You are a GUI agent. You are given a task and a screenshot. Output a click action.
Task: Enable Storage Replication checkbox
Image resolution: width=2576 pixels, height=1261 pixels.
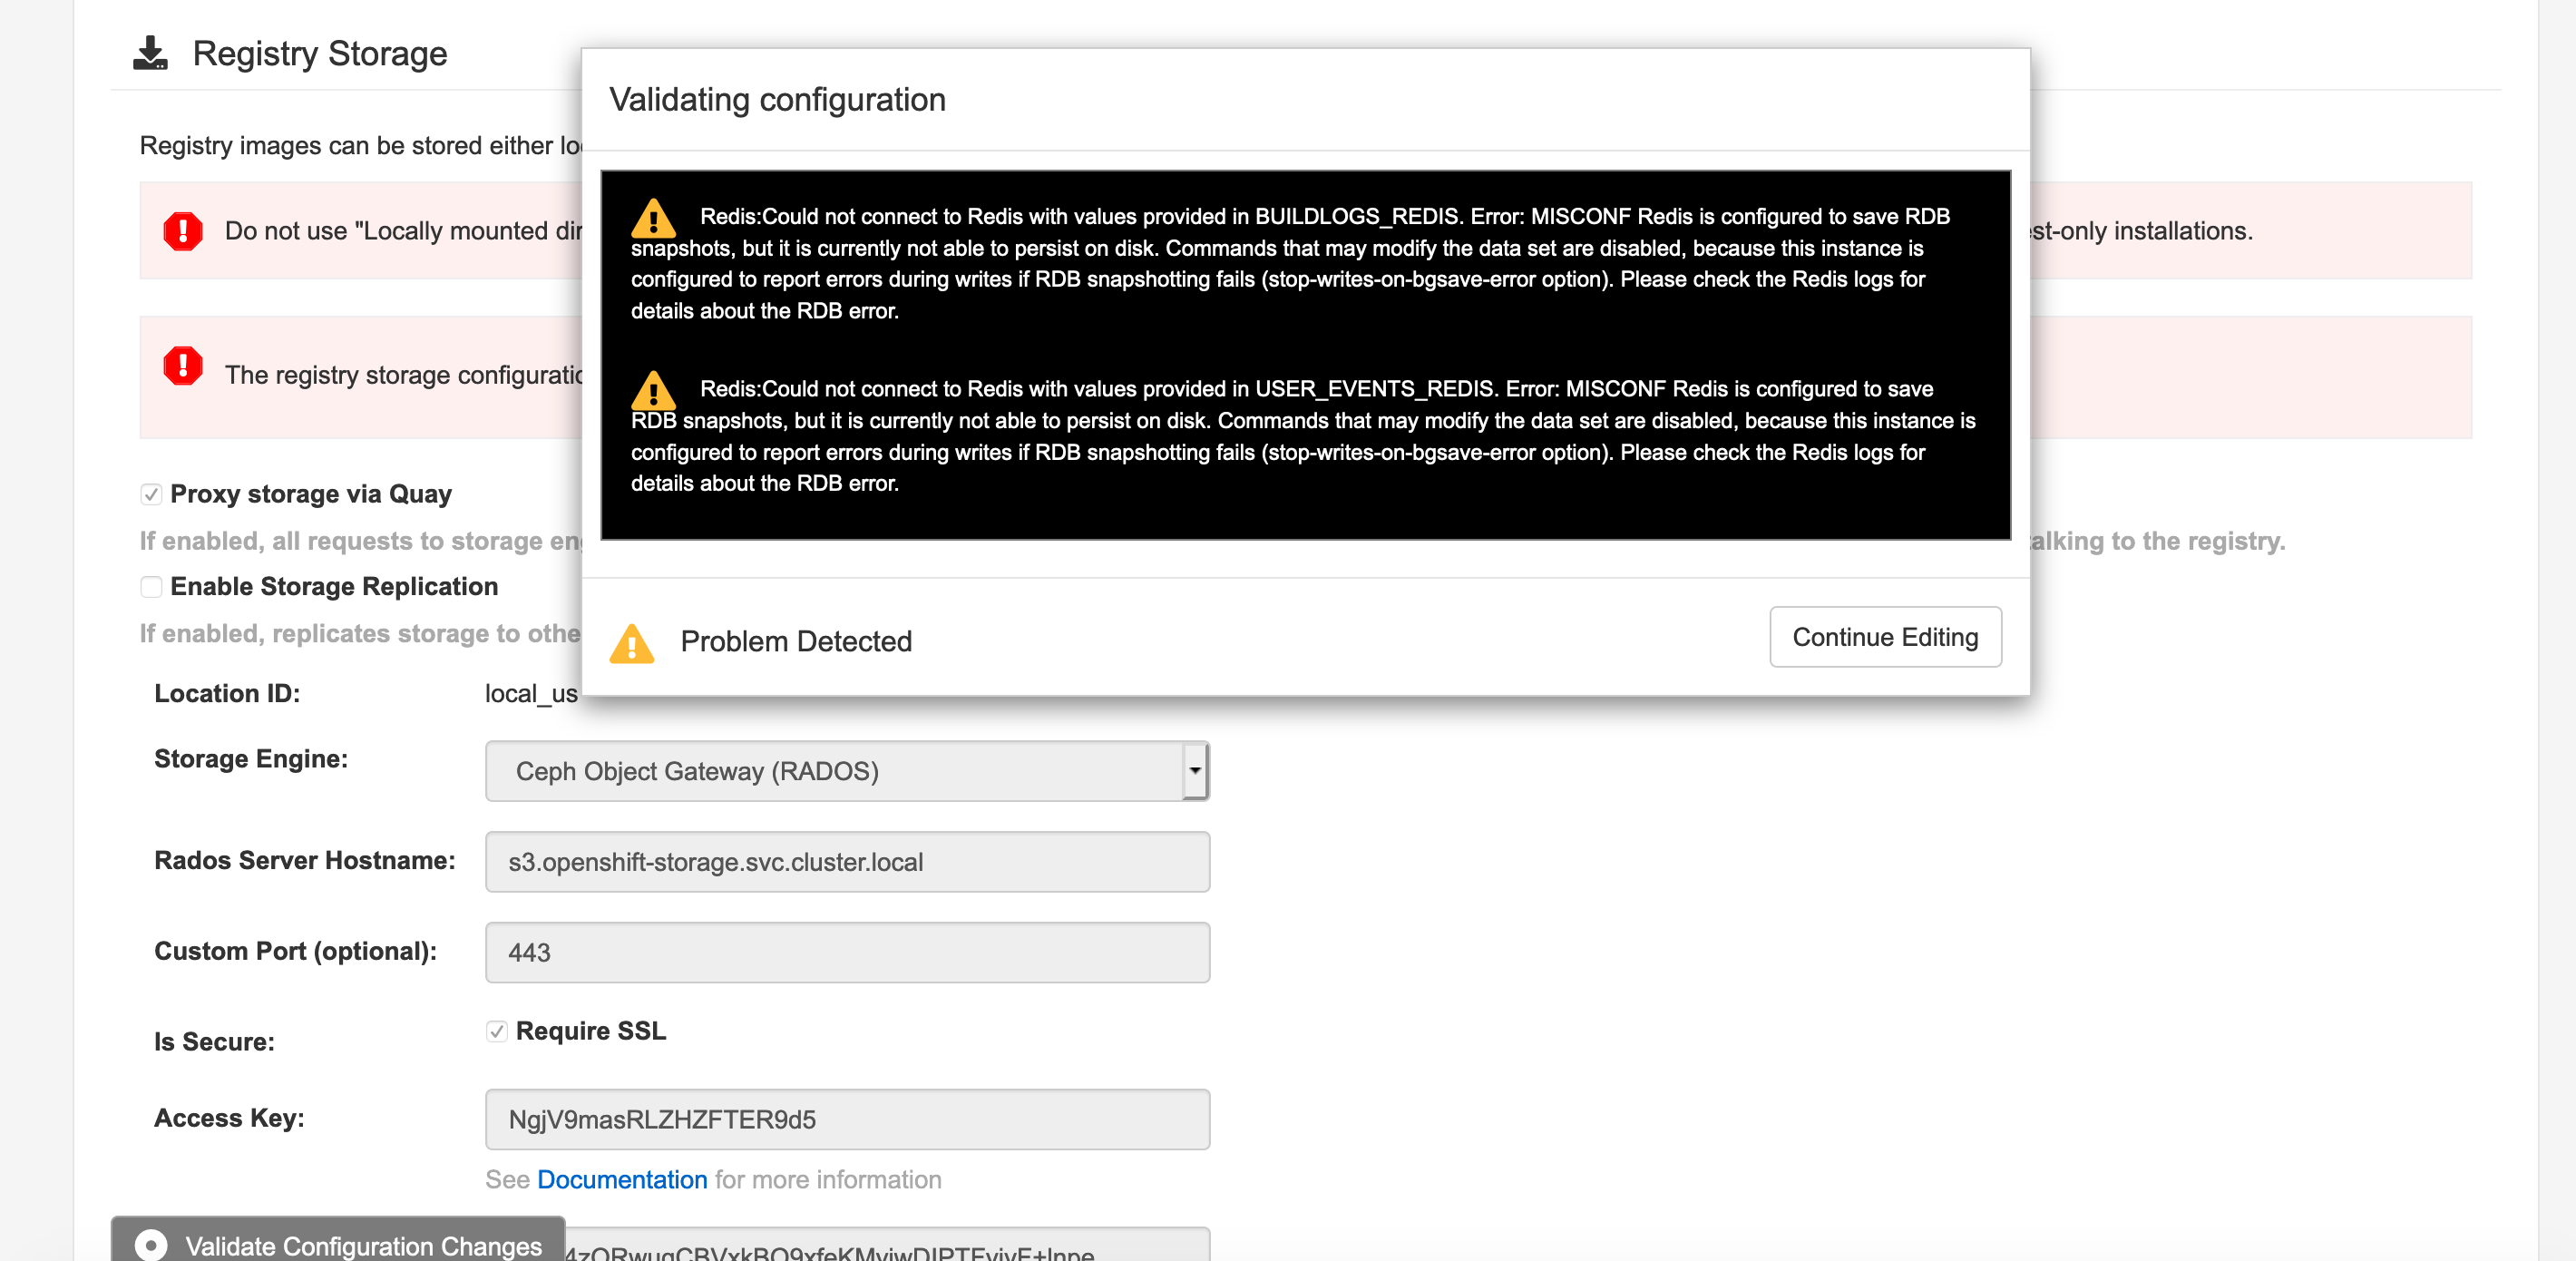[x=151, y=587]
